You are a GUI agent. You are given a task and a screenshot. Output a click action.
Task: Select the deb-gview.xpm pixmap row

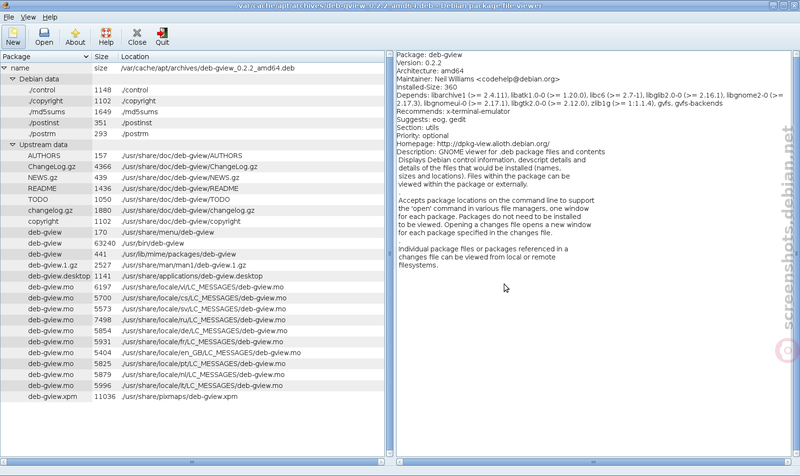[192, 396]
